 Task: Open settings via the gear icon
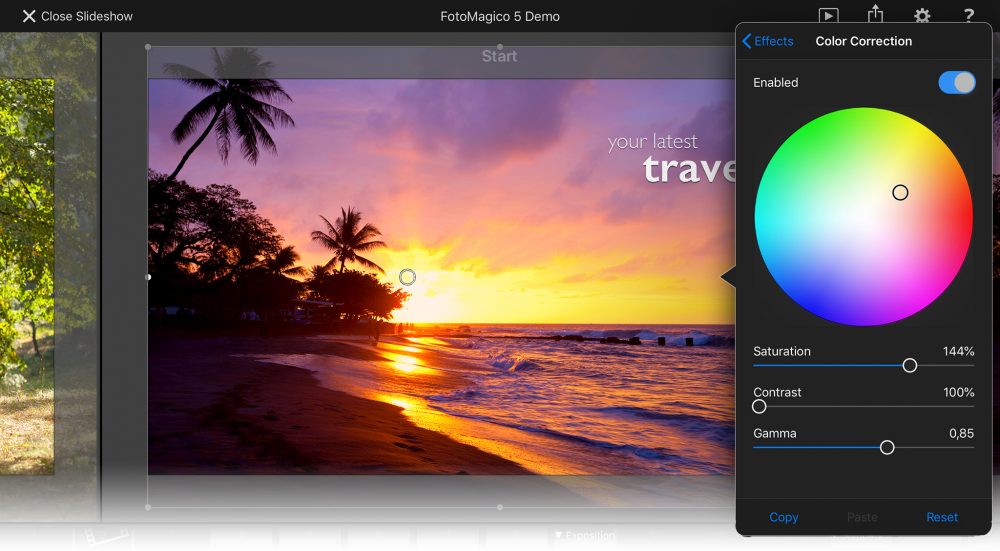point(922,15)
